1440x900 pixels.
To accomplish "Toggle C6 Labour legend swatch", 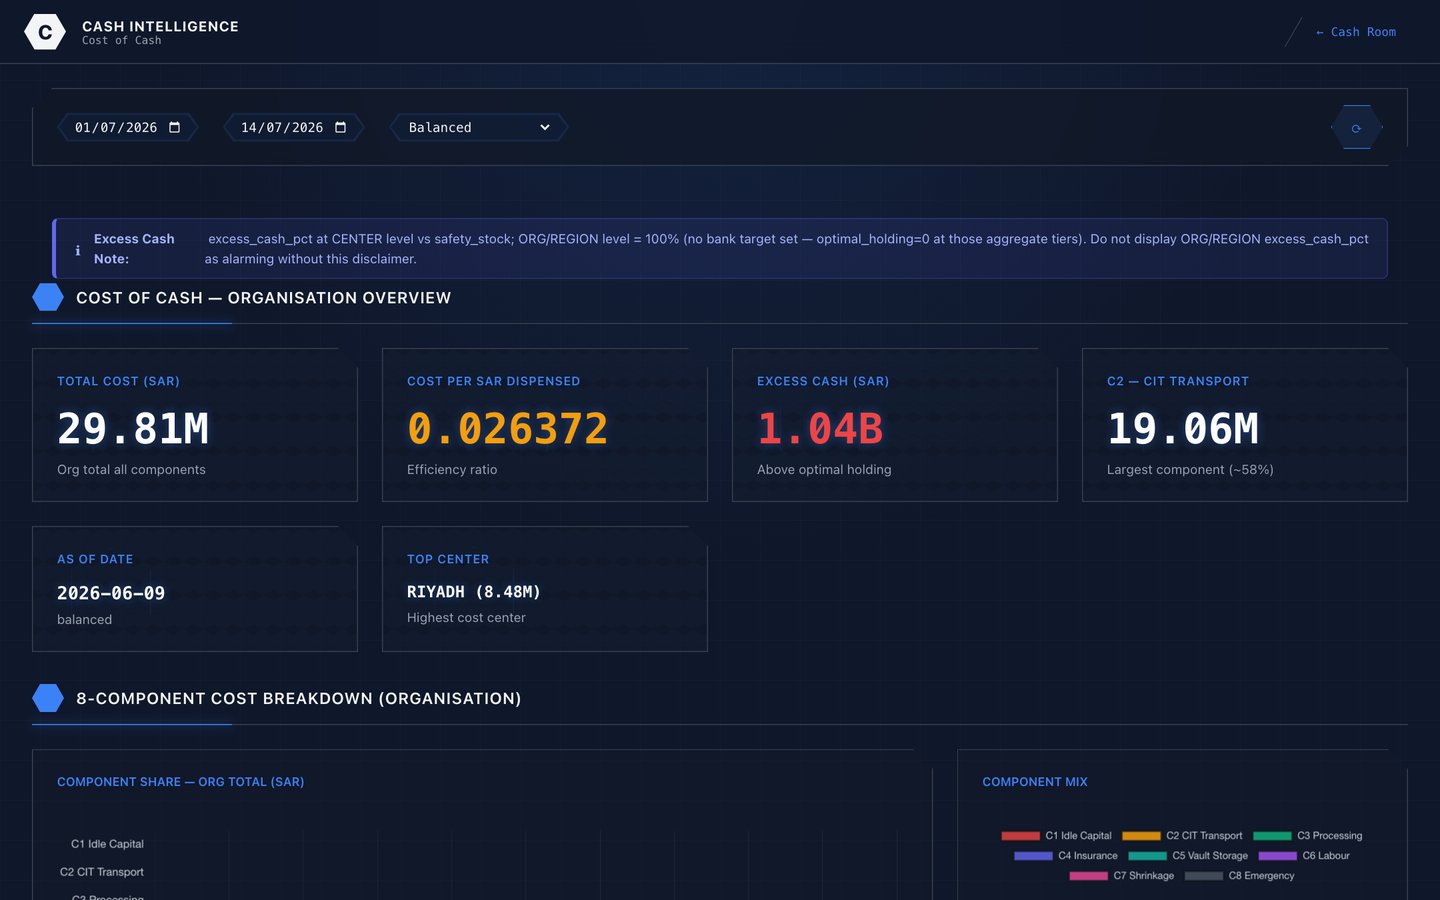I will pyautogui.click(x=1277, y=856).
